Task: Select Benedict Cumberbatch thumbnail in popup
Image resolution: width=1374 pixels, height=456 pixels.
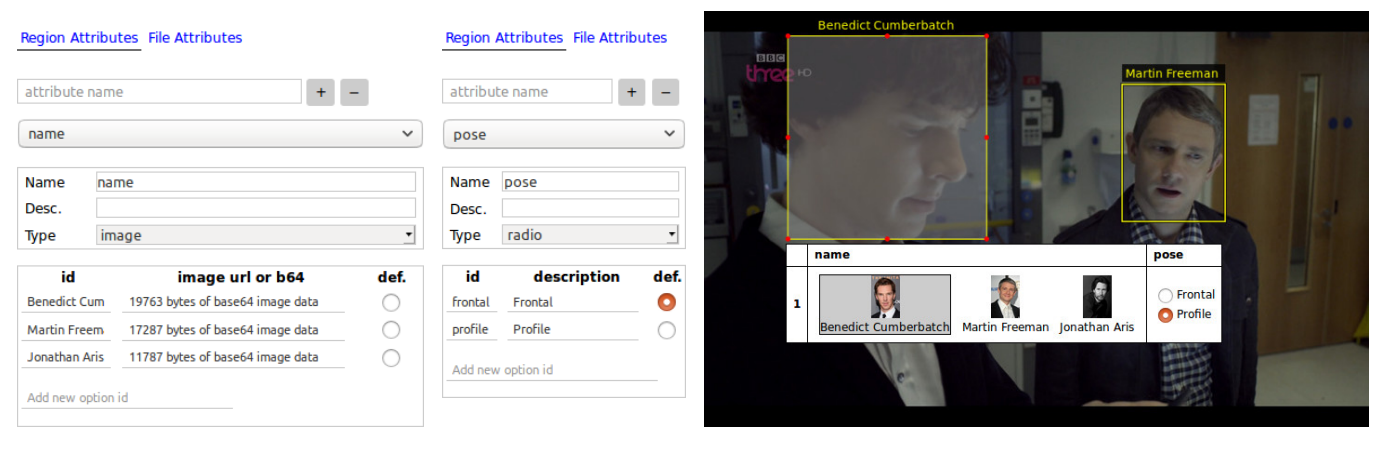Action: 885,305
